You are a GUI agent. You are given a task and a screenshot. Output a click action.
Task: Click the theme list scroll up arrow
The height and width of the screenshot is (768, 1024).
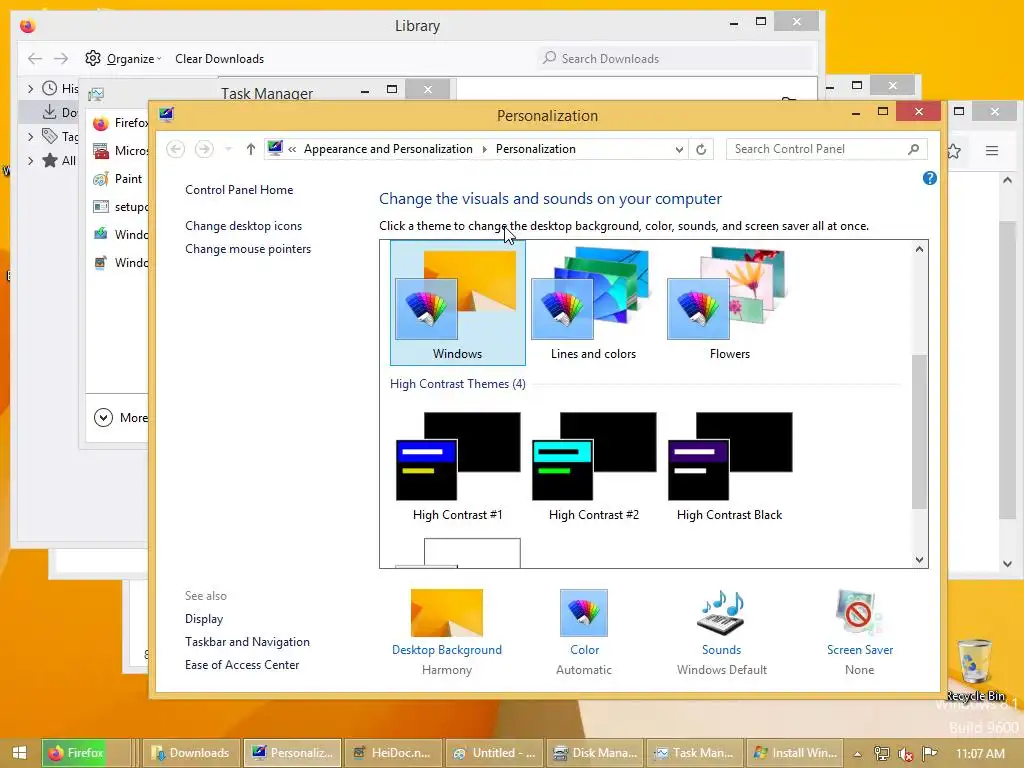click(919, 249)
